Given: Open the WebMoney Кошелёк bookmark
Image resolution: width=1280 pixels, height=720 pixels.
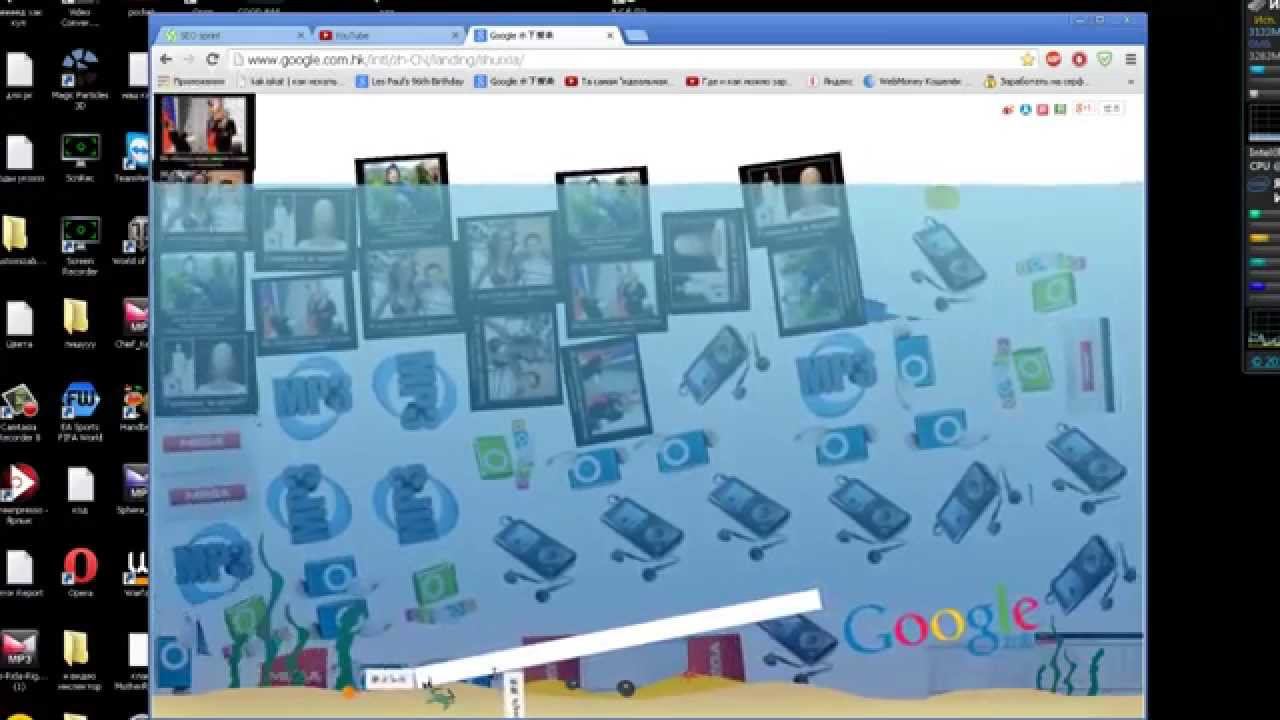Looking at the screenshot, I should 917,82.
